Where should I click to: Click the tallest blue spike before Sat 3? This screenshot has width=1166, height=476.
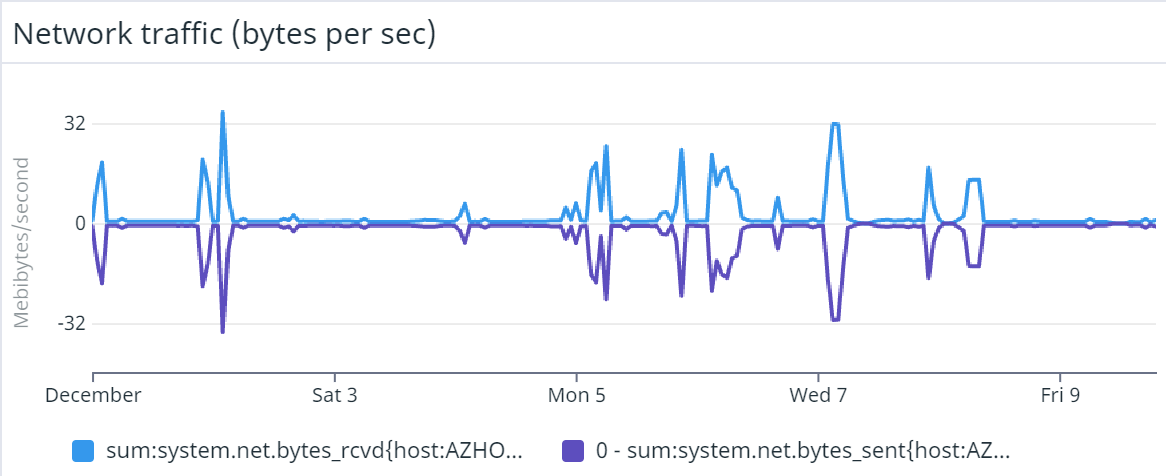pos(222,112)
